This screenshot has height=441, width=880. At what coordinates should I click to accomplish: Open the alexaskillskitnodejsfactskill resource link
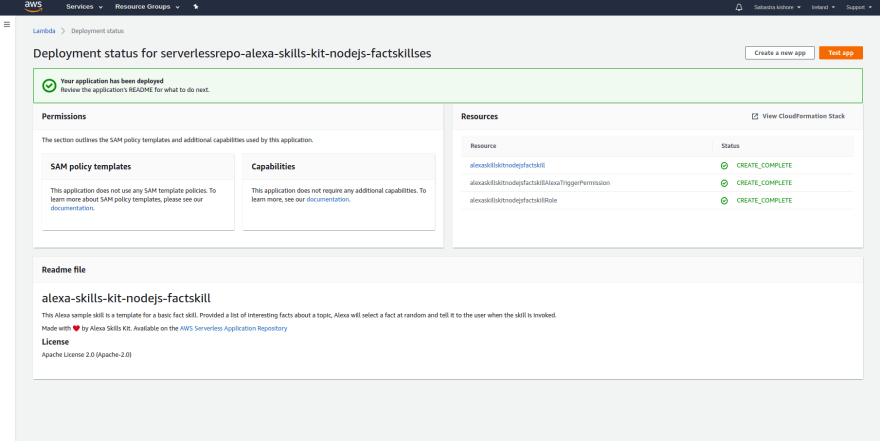[x=507, y=166]
